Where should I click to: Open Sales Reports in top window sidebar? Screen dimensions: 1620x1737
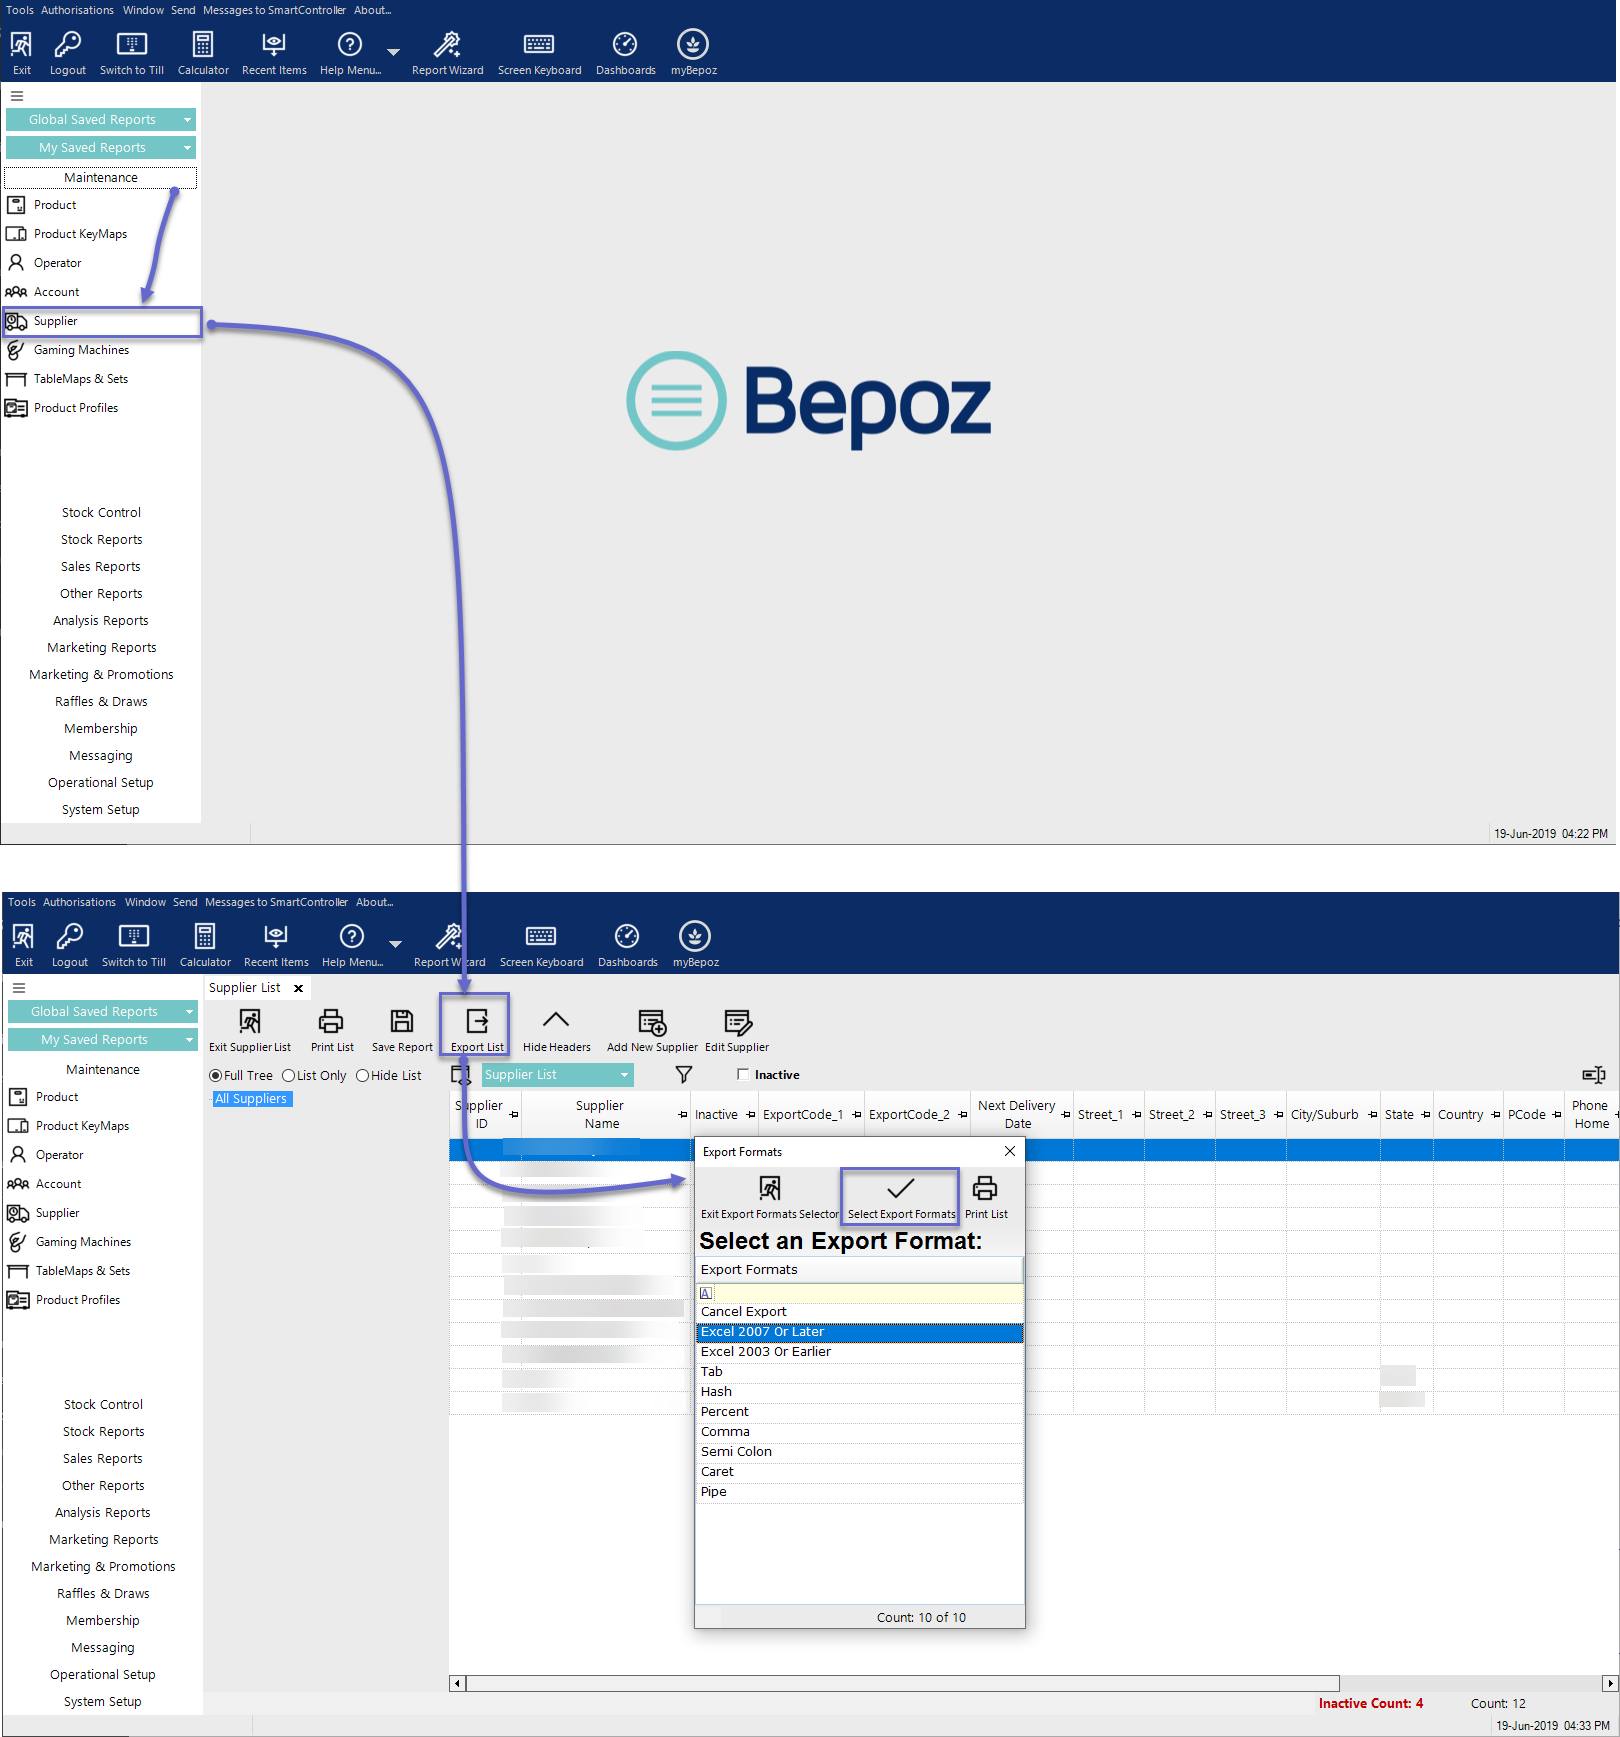(101, 567)
